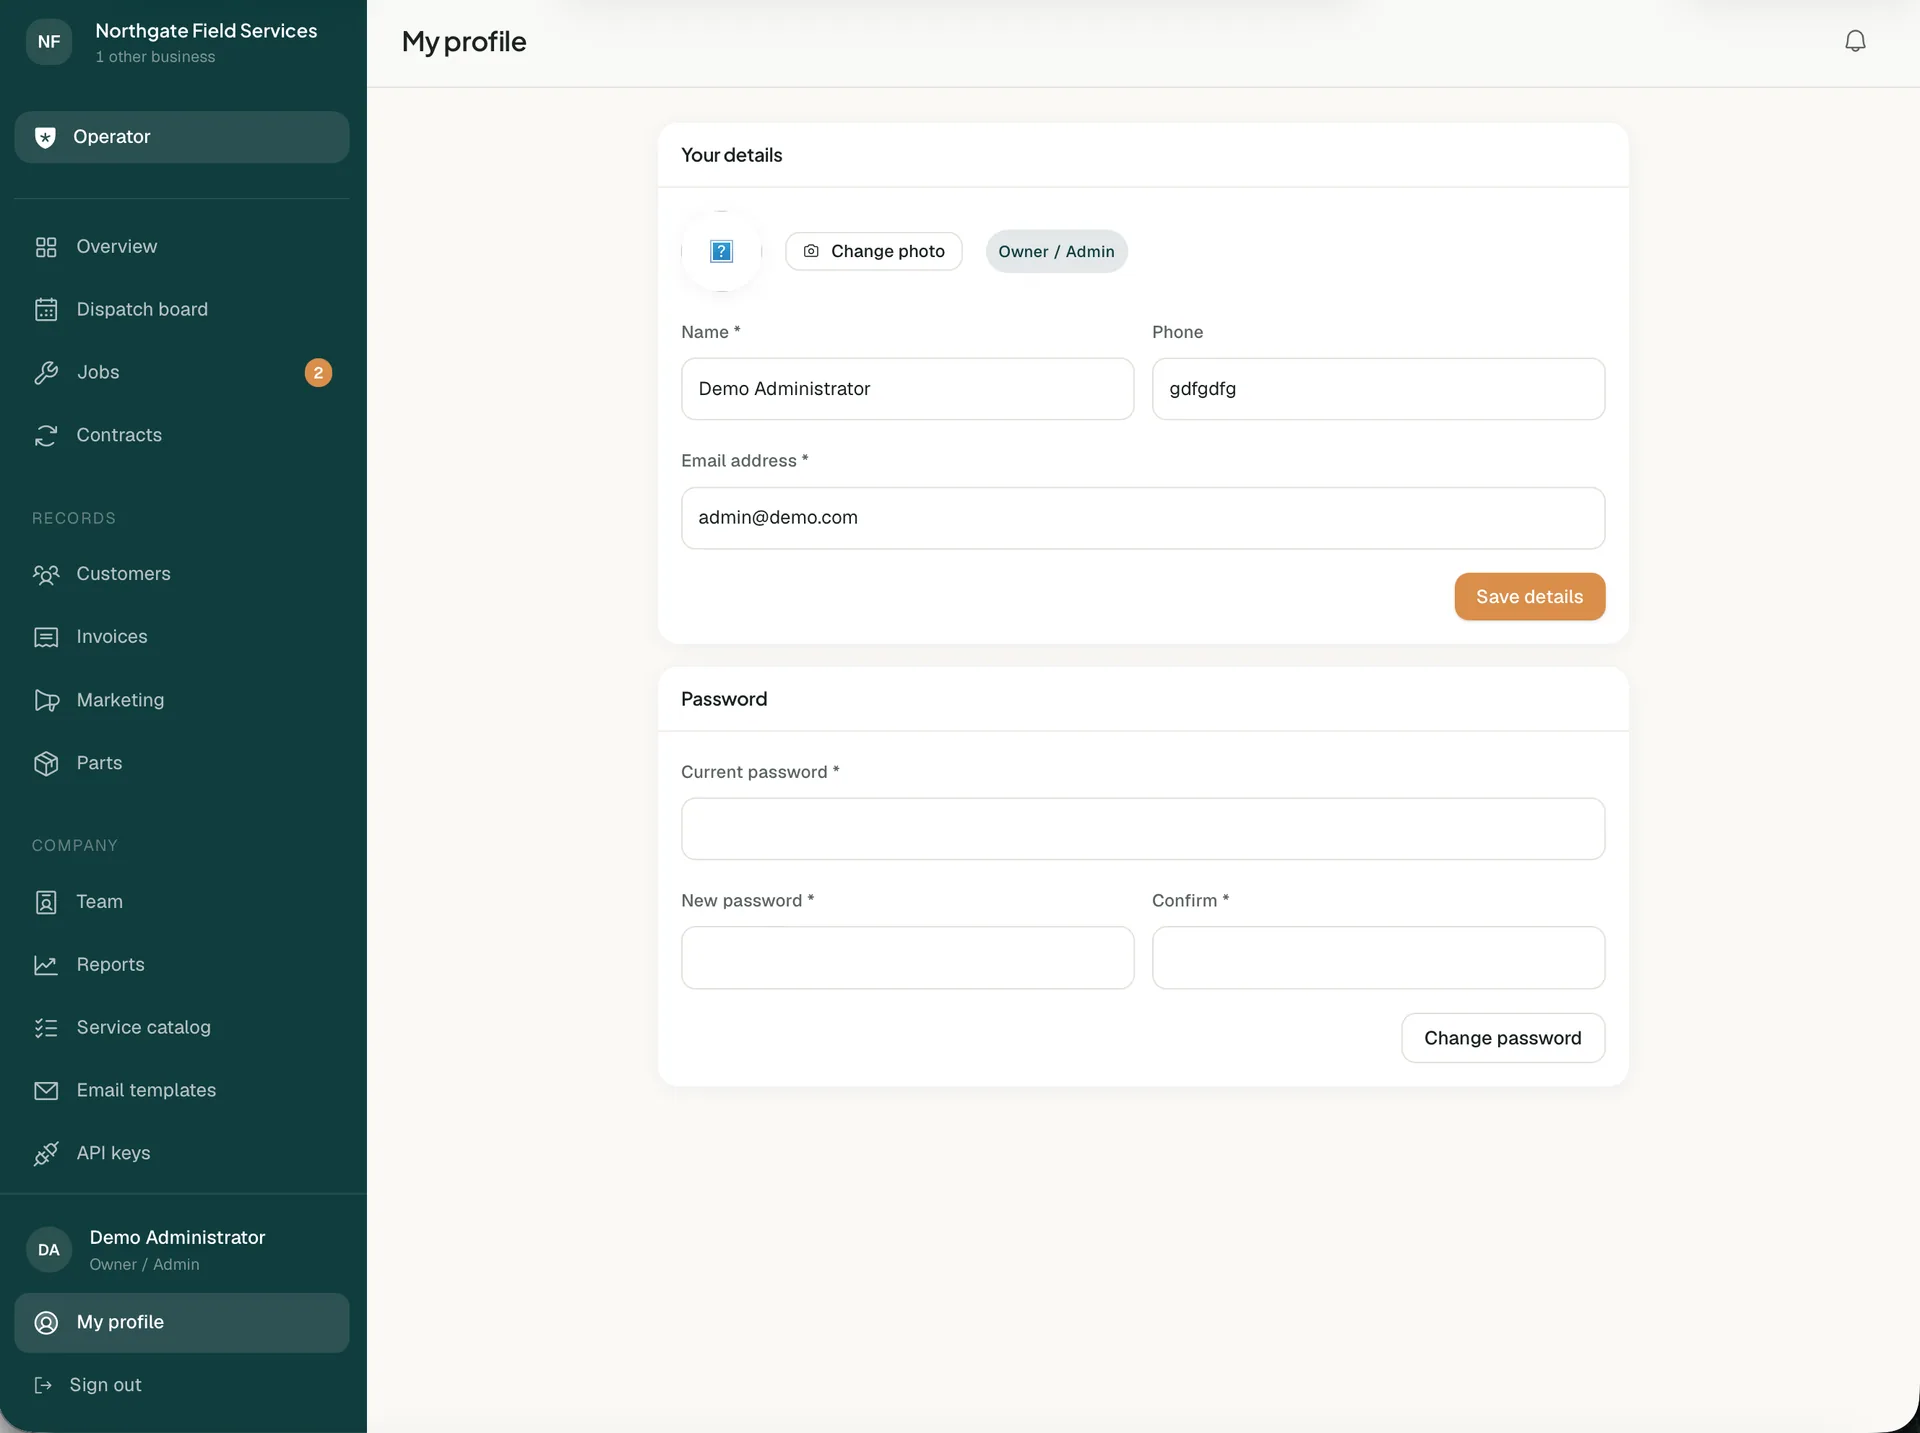The height and width of the screenshot is (1433, 1920).
Task: Click the My profile person icon
Action: (x=46, y=1323)
